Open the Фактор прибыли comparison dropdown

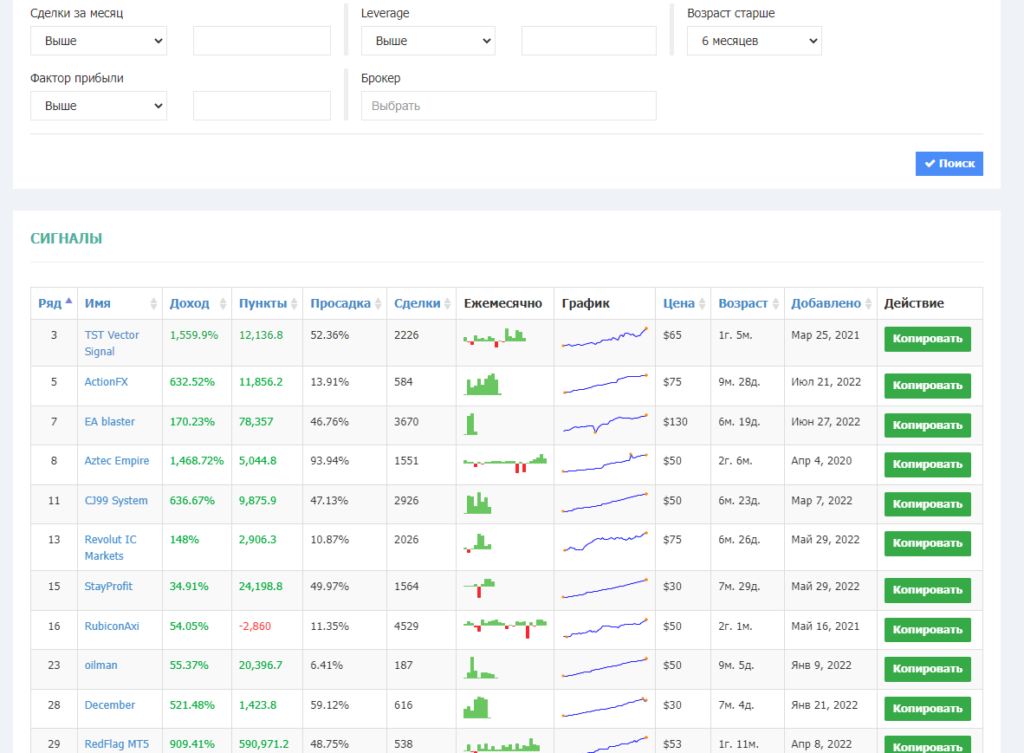(98, 106)
